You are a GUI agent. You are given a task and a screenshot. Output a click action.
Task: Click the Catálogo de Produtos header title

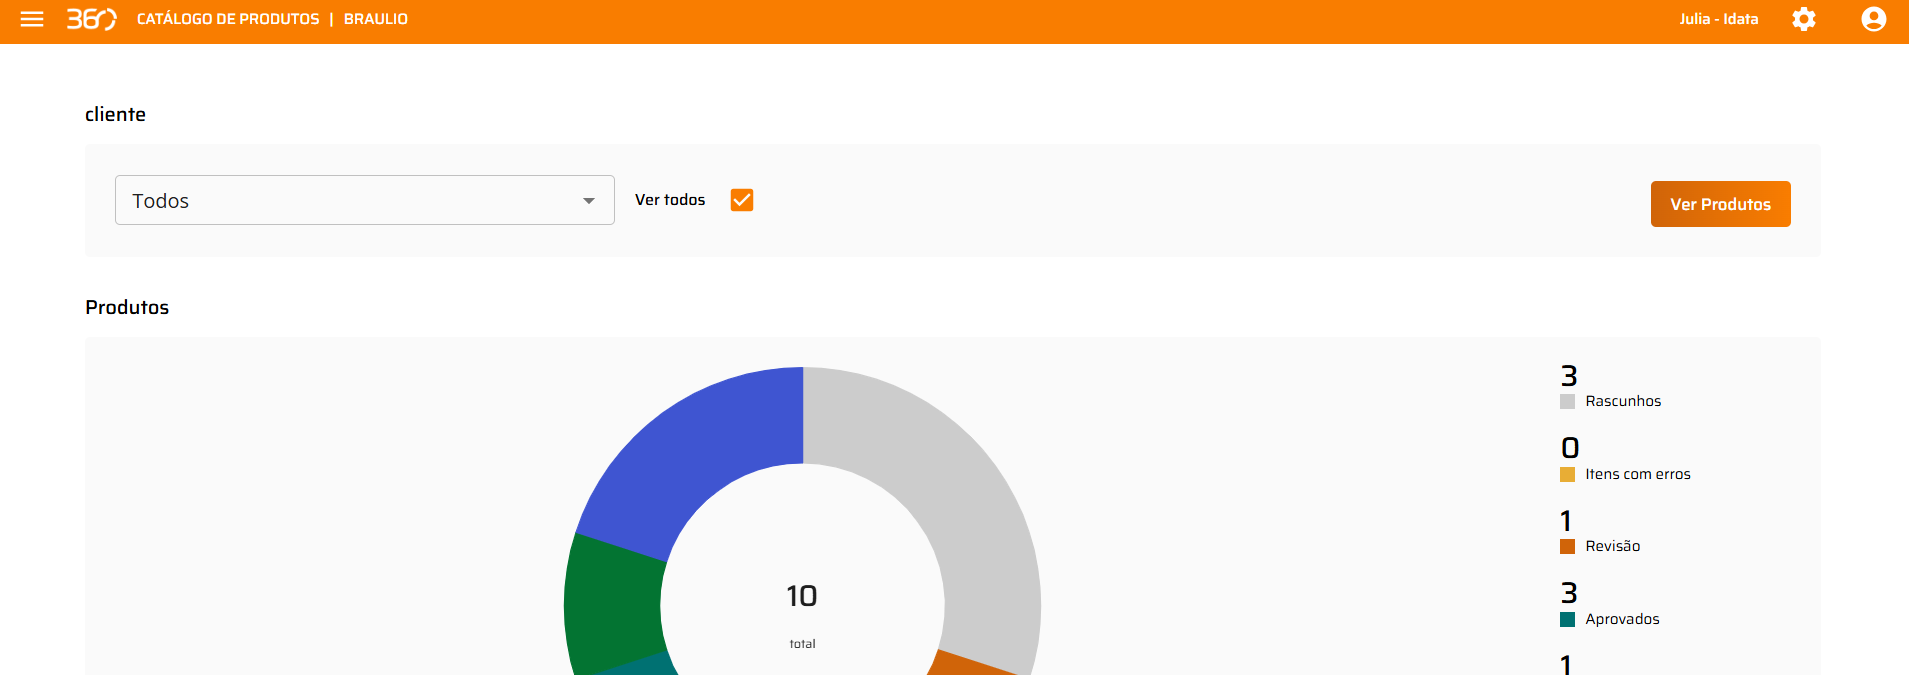[228, 19]
